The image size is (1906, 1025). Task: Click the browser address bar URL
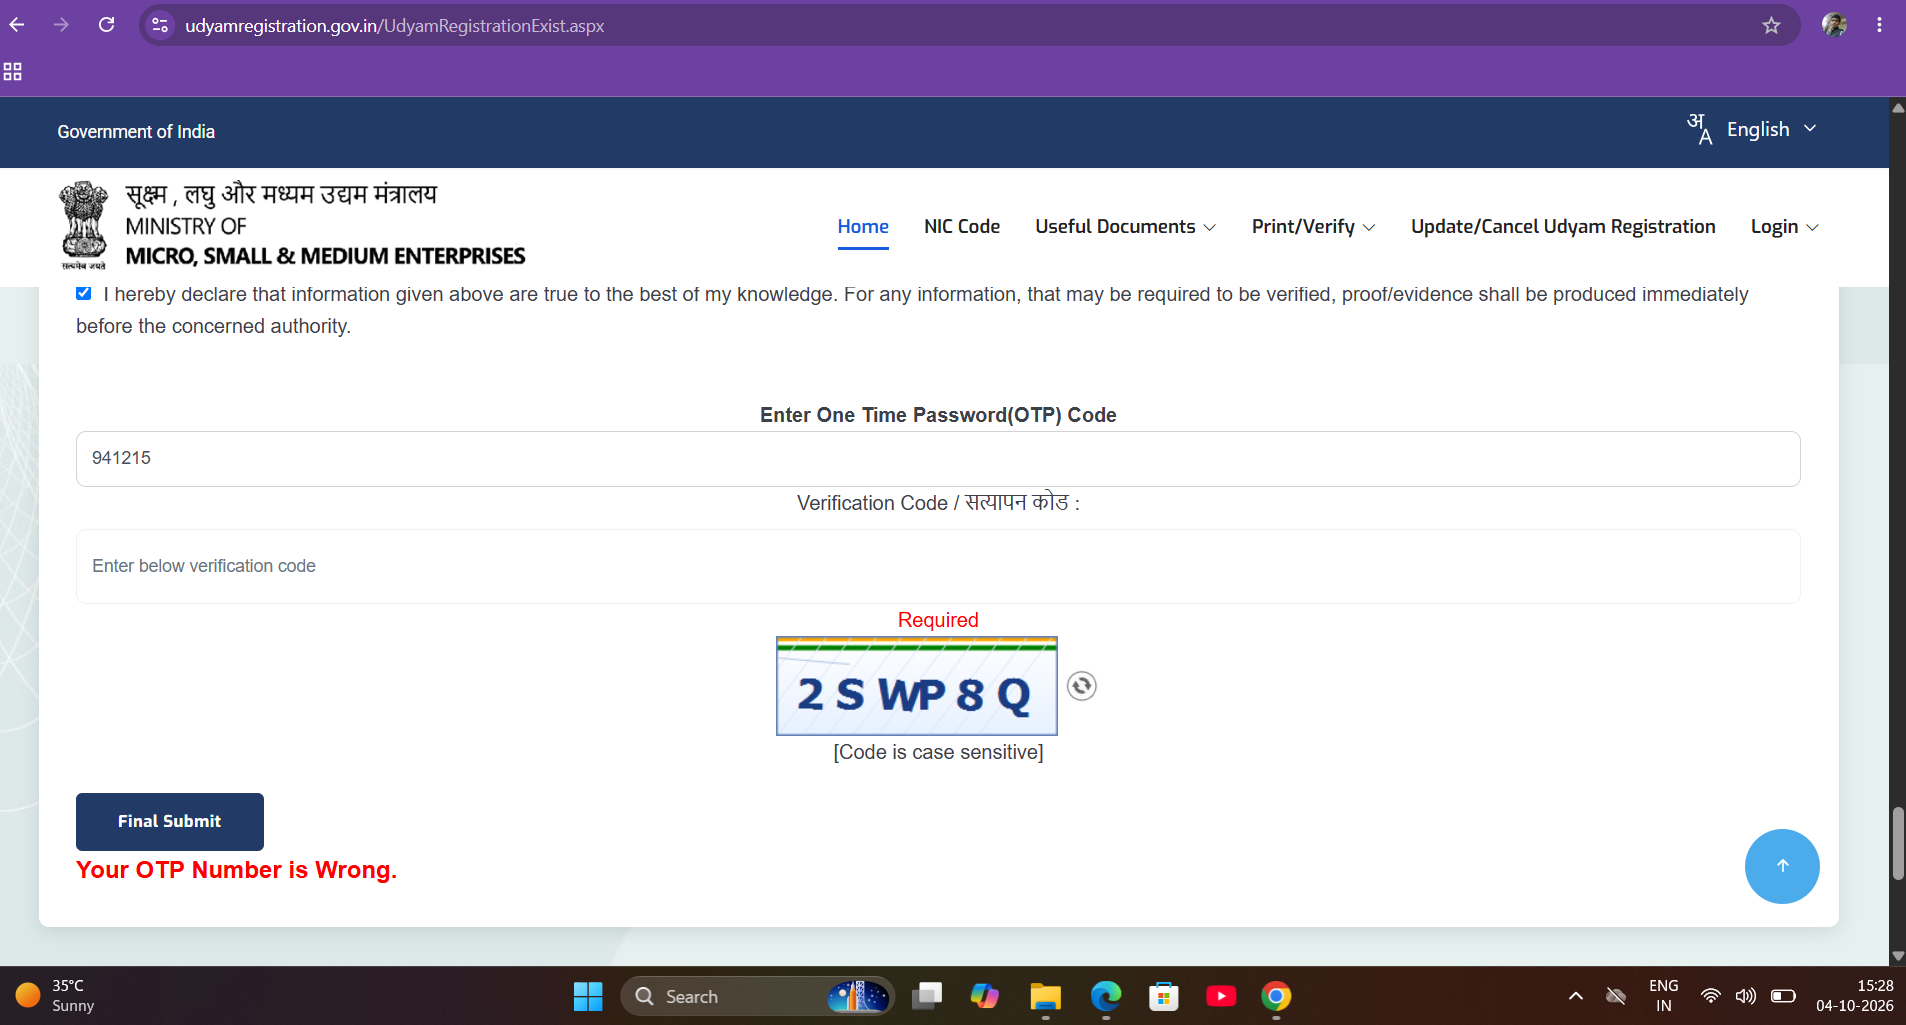[x=394, y=25]
